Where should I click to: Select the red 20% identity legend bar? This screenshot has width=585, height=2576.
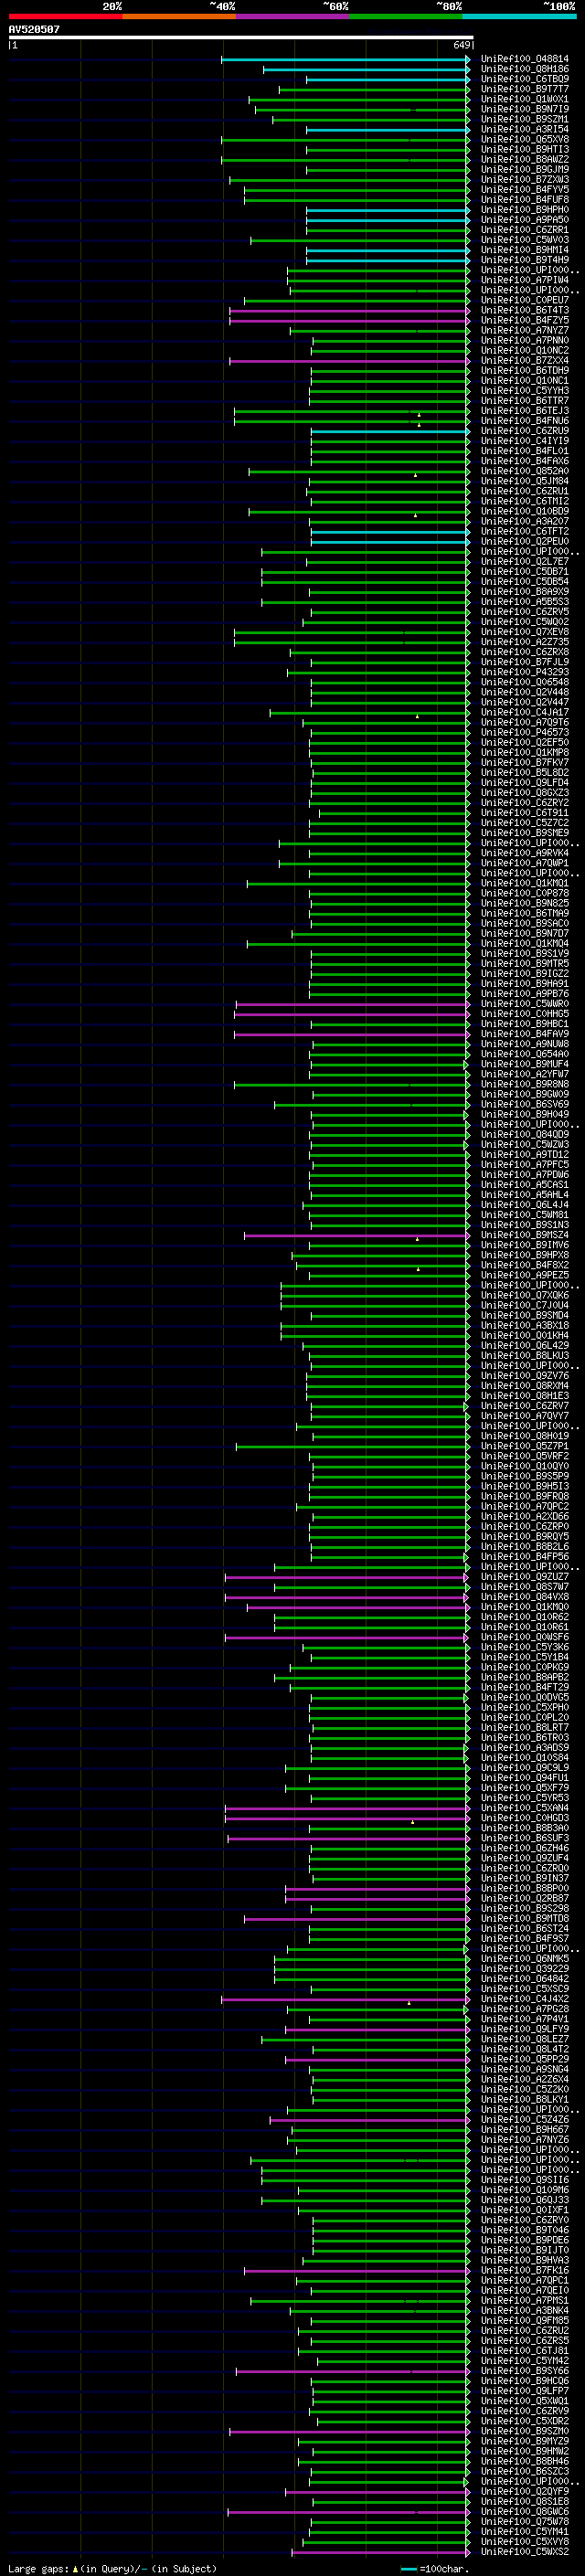tap(65, 16)
